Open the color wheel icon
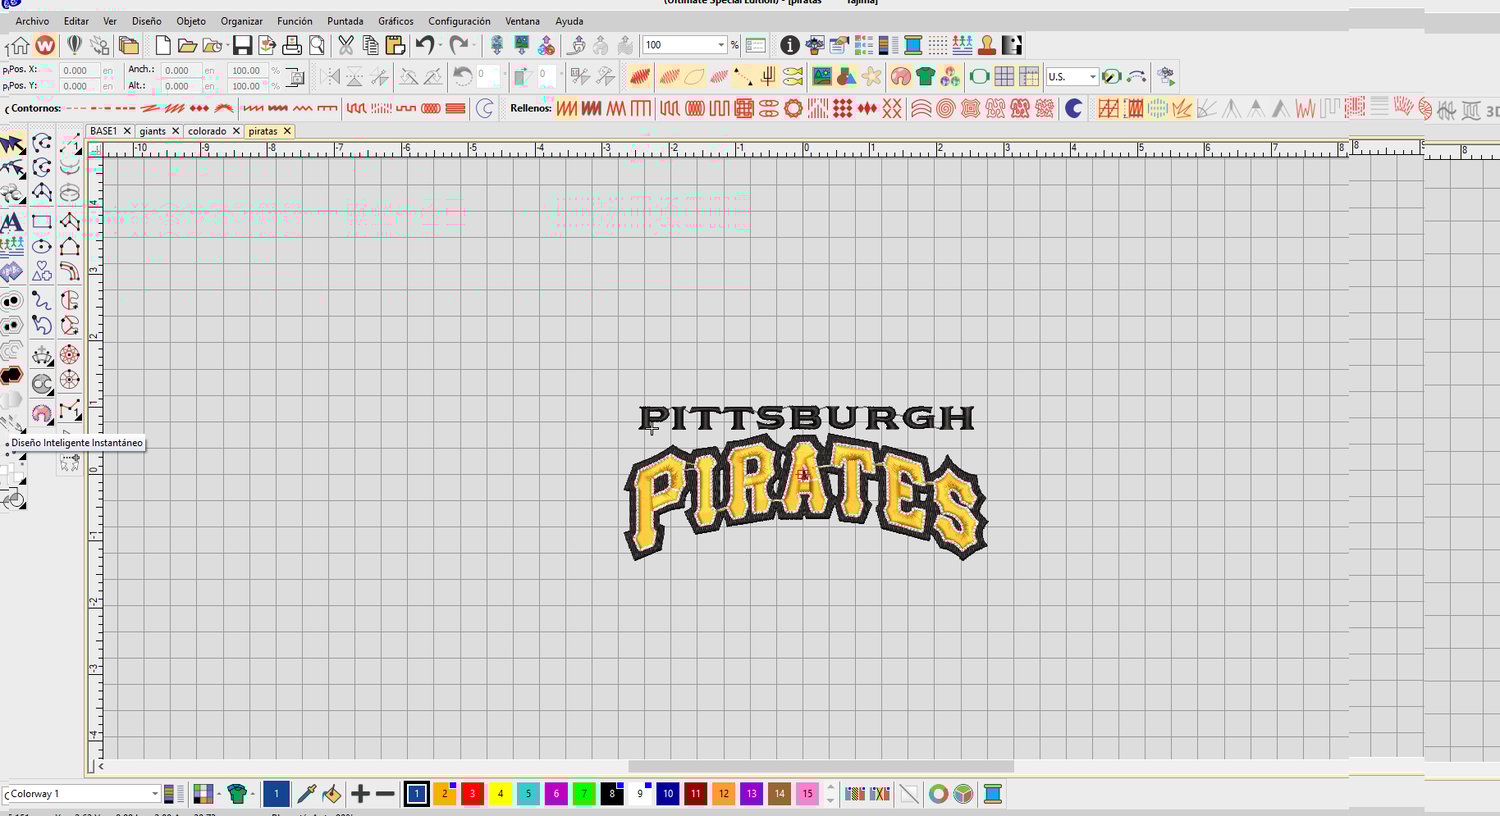 tap(938, 794)
